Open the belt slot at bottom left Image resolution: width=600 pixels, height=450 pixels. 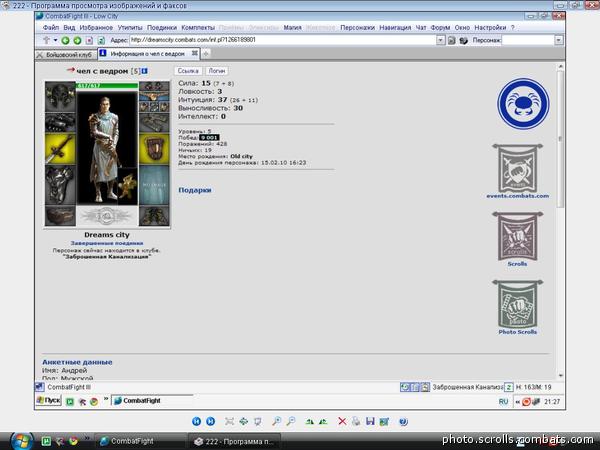click(60, 216)
